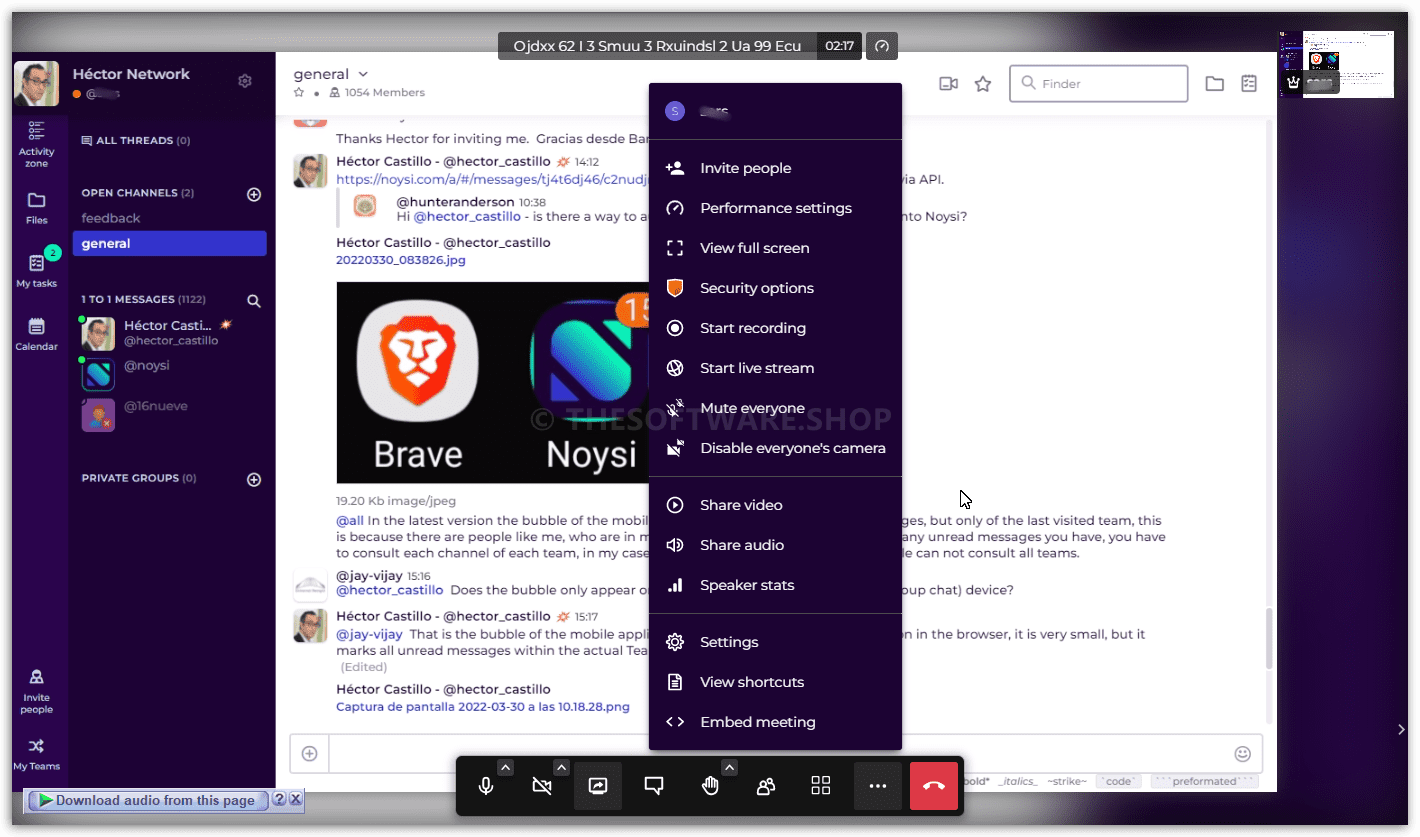Mute the microphone in meeting toolbar

click(486, 786)
